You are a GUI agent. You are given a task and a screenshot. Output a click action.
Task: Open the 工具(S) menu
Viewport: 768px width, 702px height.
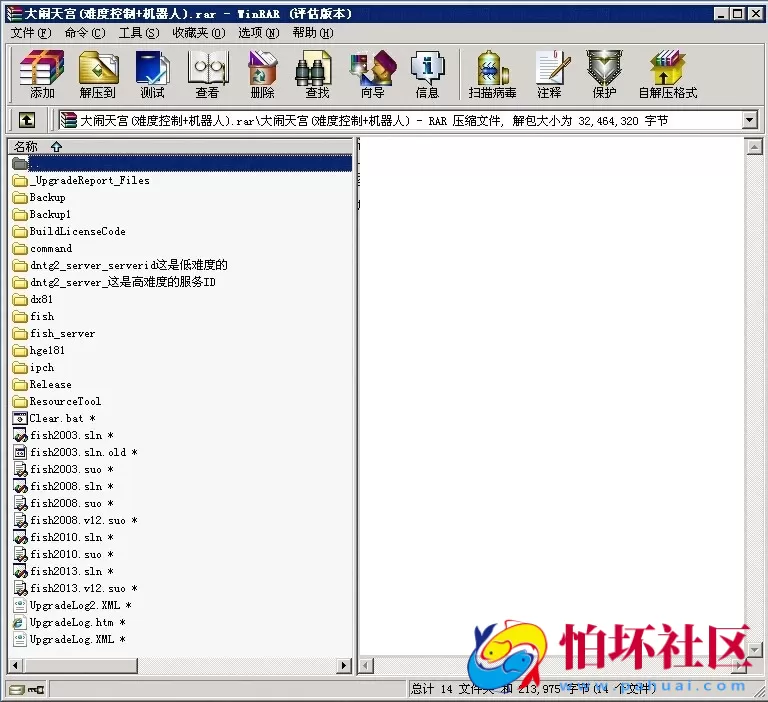tap(138, 33)
